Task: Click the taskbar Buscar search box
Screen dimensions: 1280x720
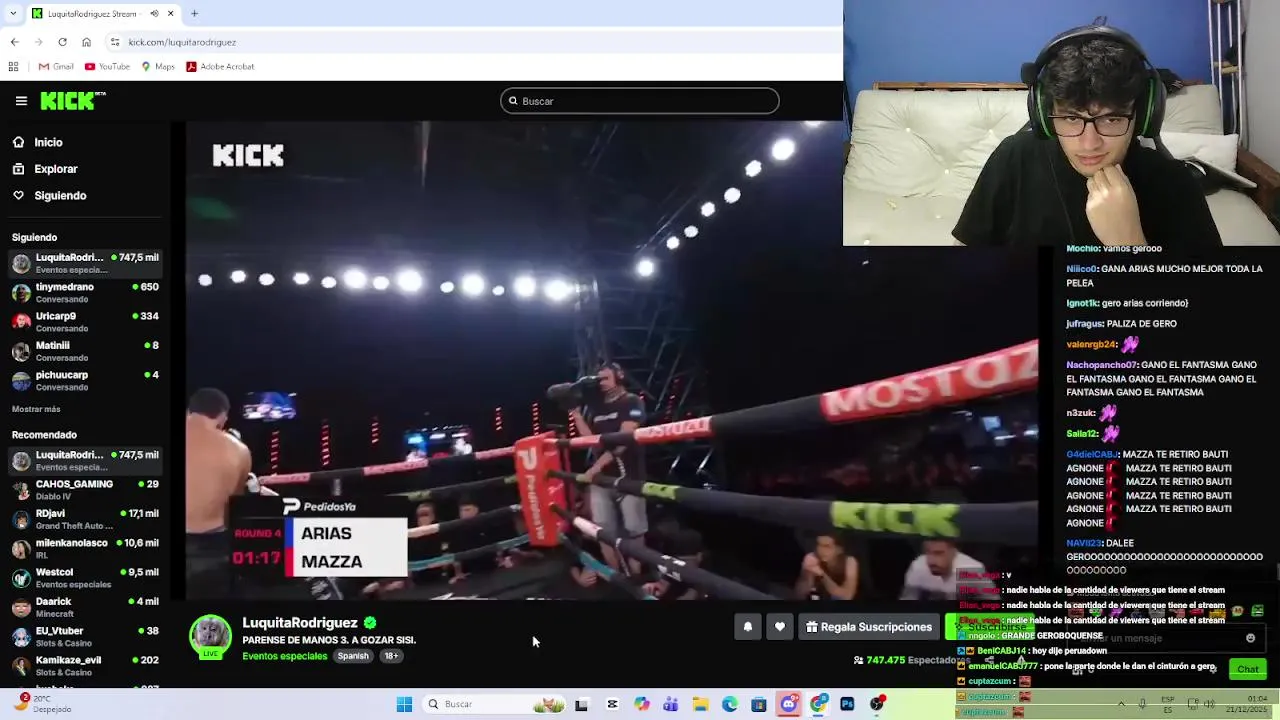Action: click(494, 704)
